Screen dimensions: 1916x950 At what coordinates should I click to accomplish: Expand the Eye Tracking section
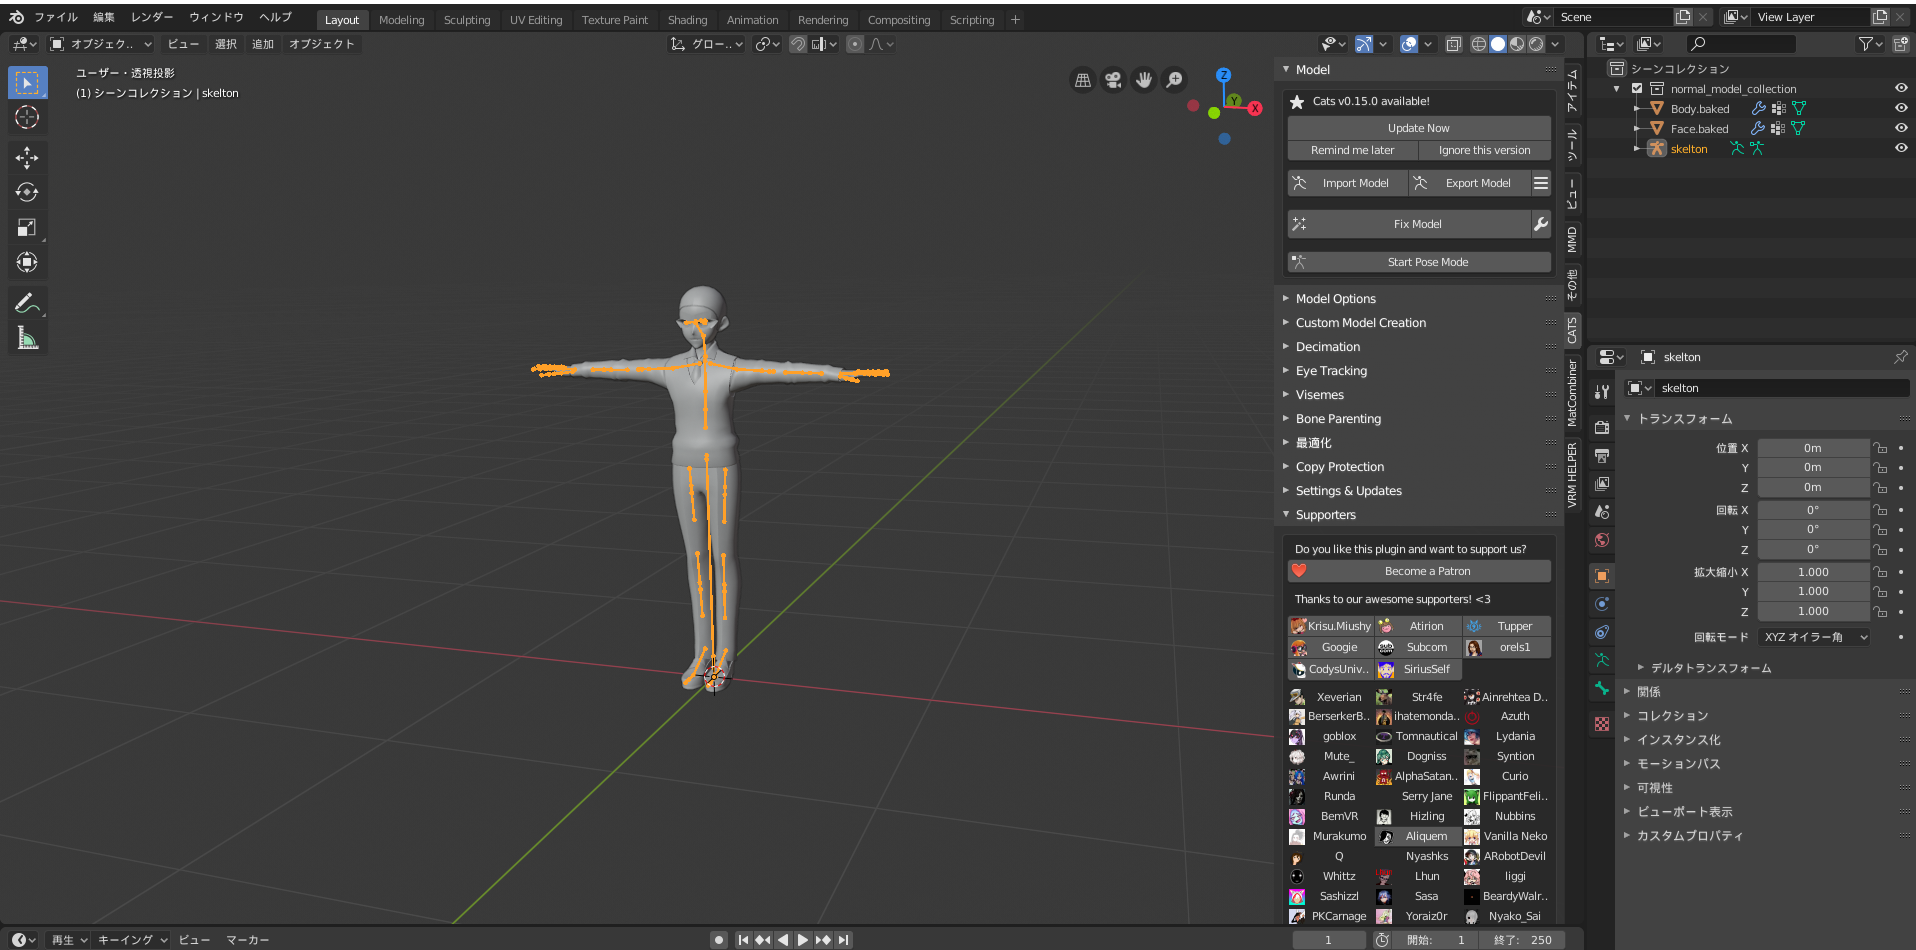click(x=1331, y=370)
